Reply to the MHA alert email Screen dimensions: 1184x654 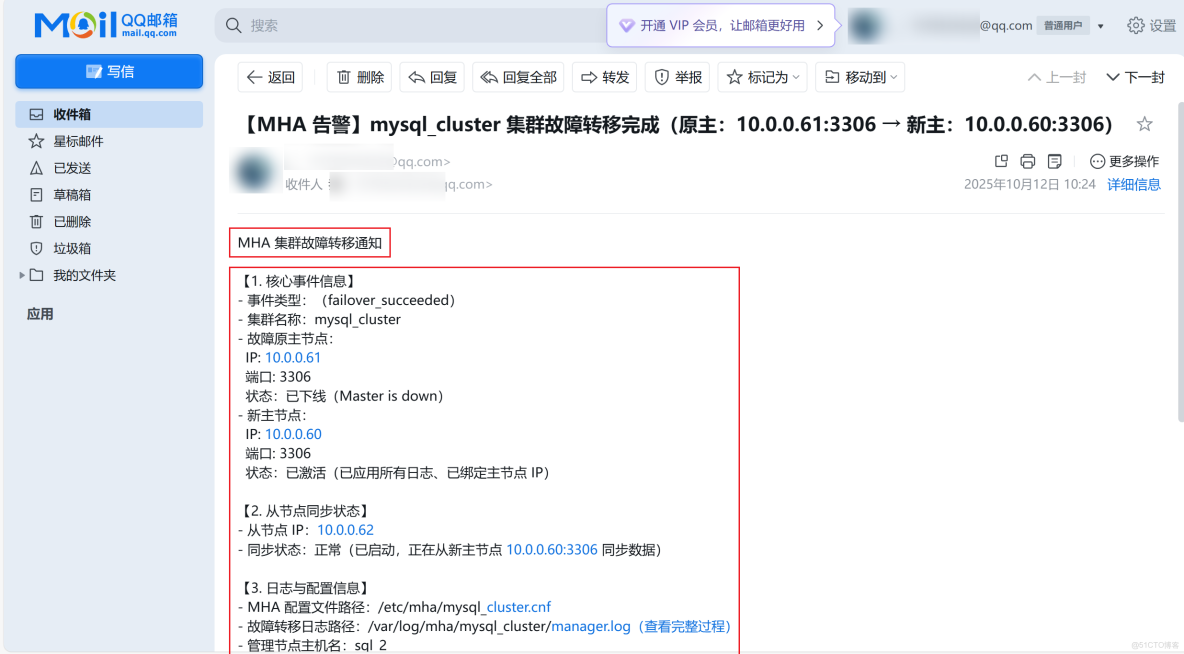tap(431, 77)
